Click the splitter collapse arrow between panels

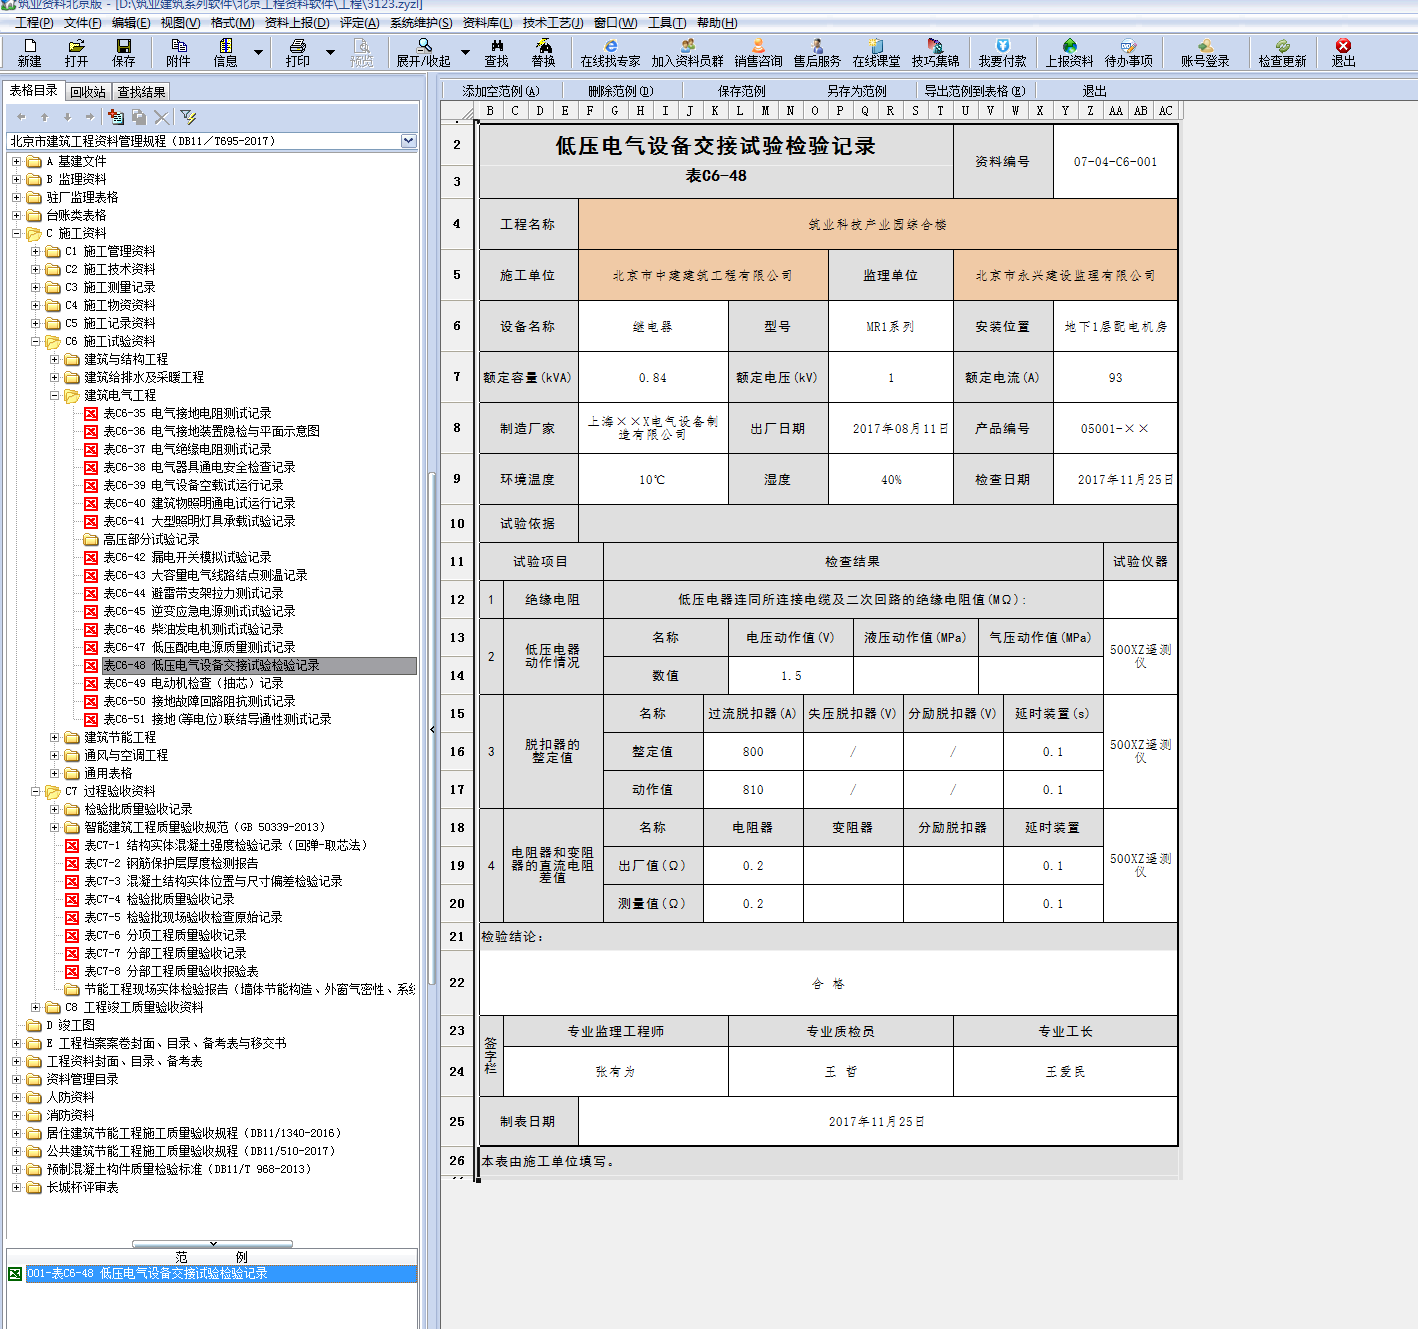(432, 730)
